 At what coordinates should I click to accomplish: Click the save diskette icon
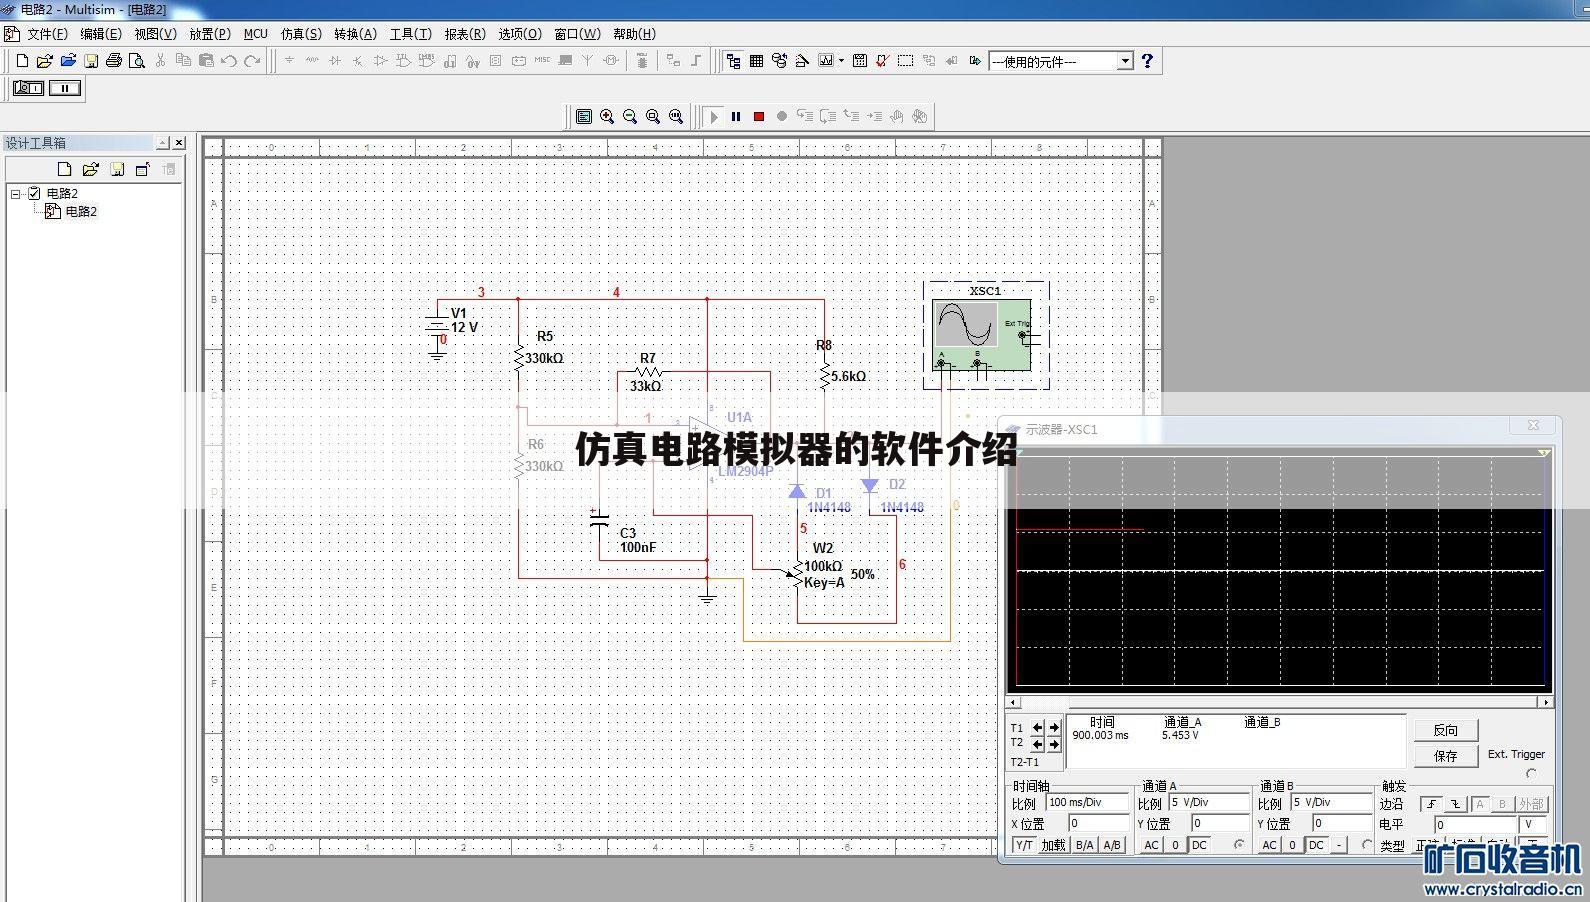pyautogui.click(x=91, y=61)
